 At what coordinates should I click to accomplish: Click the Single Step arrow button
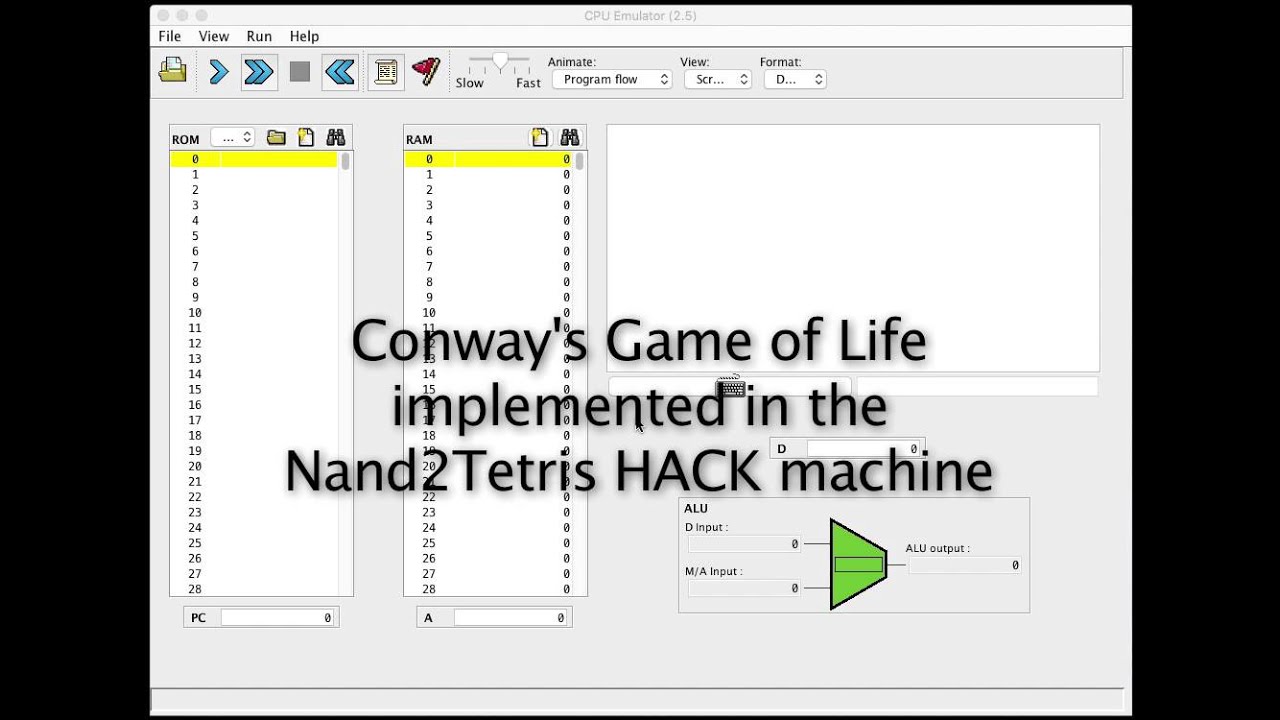(218, 72)
